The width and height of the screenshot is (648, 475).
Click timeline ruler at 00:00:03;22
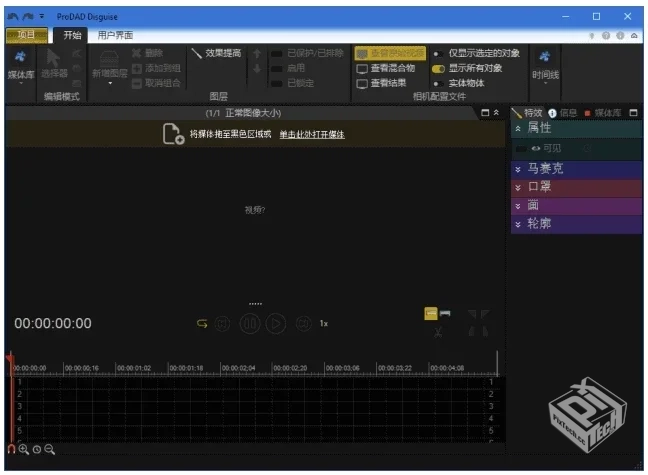(x=395, y=368)
